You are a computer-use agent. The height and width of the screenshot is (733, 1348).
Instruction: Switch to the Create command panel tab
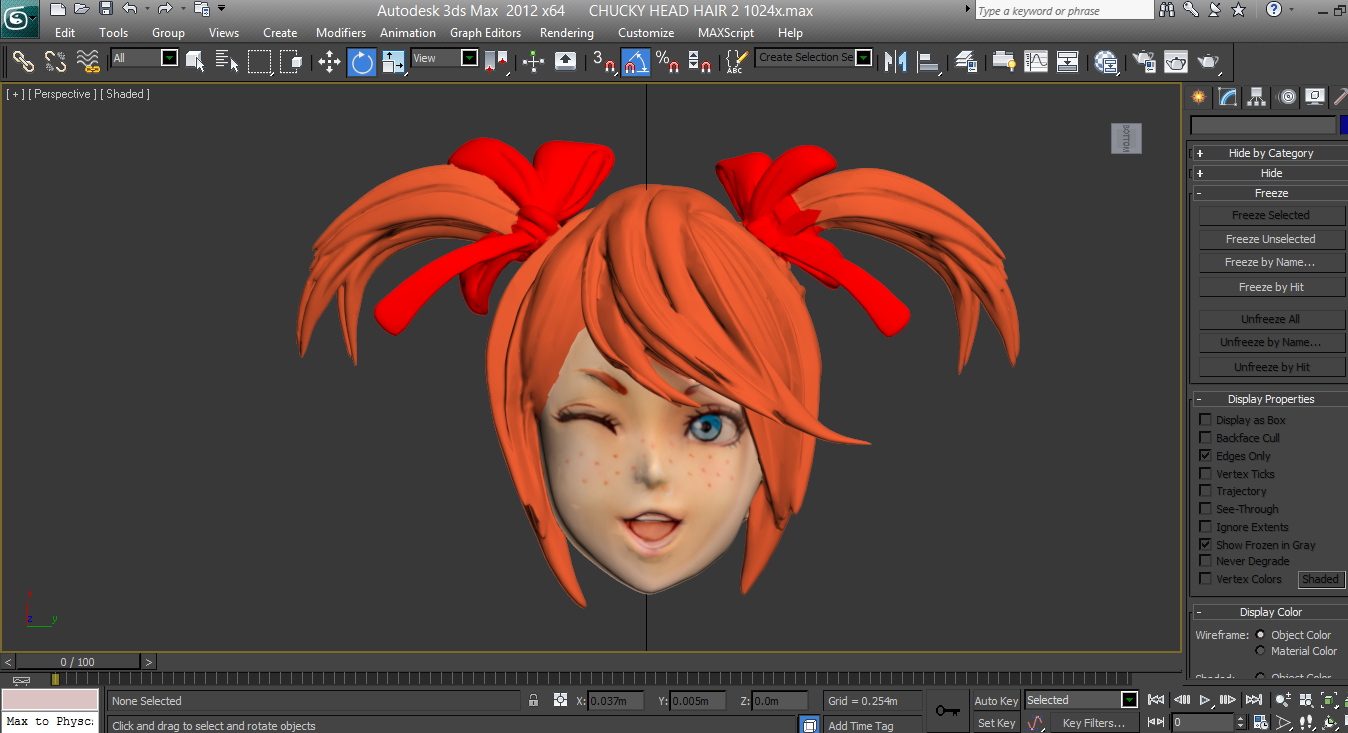coord(1198,97)
